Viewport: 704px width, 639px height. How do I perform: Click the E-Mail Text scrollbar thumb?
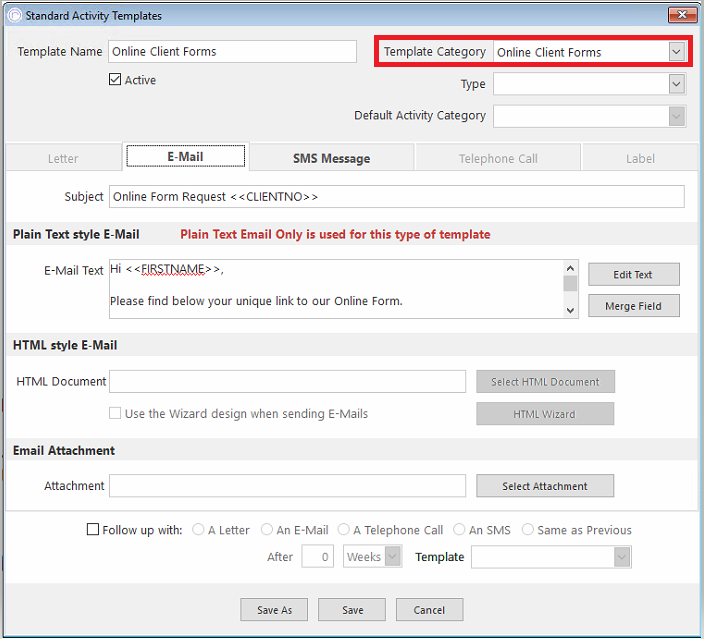[570, 284]
